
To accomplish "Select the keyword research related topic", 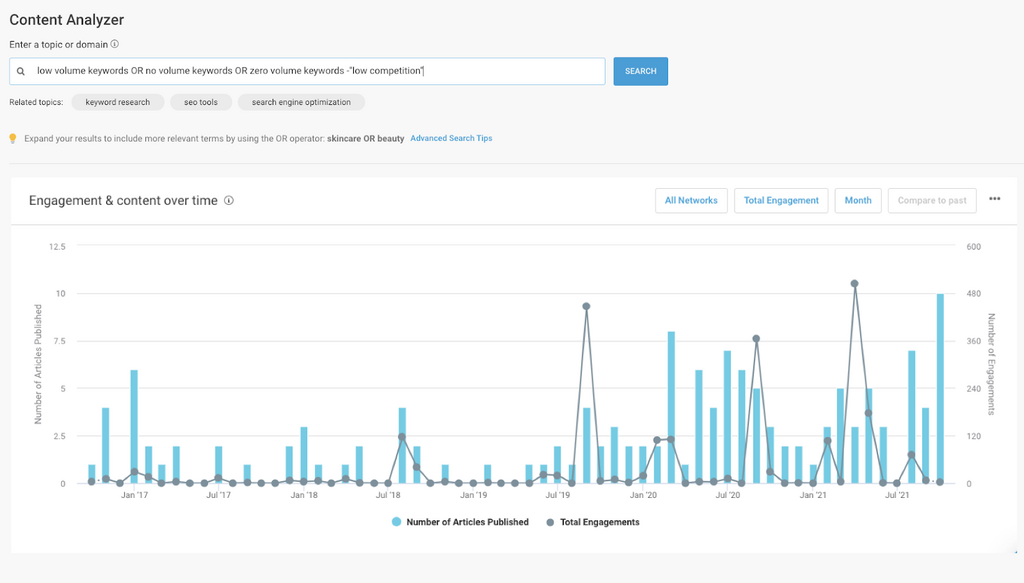I will pyautogui.click(x=118, y=102).
